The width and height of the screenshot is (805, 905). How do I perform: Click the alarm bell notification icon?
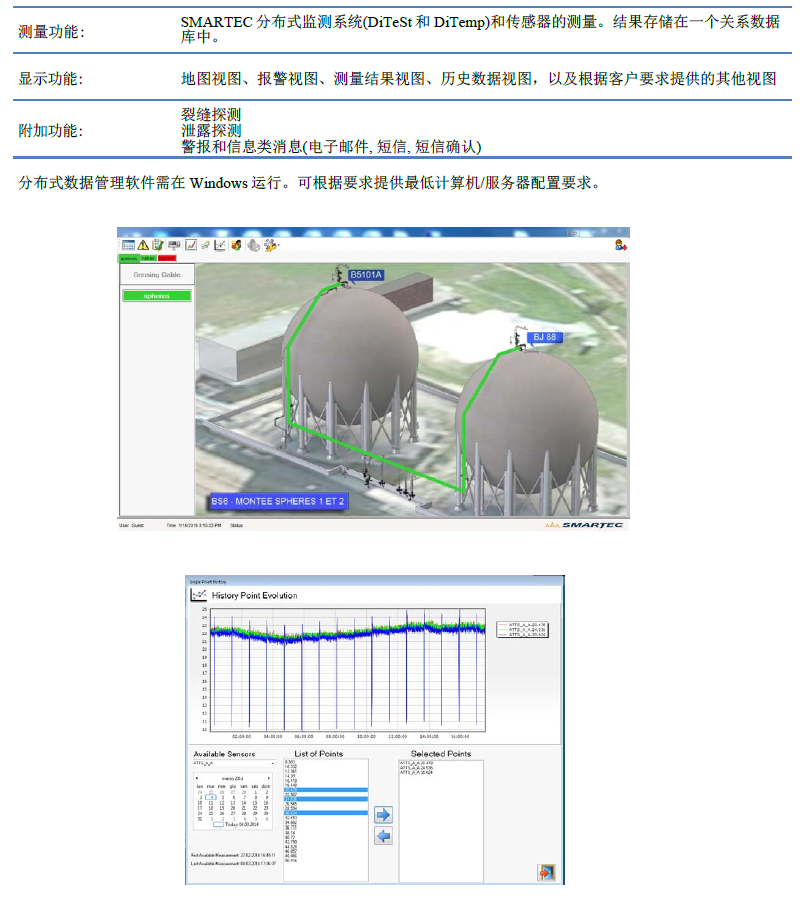pyautogui.click(x=252, y=246)
